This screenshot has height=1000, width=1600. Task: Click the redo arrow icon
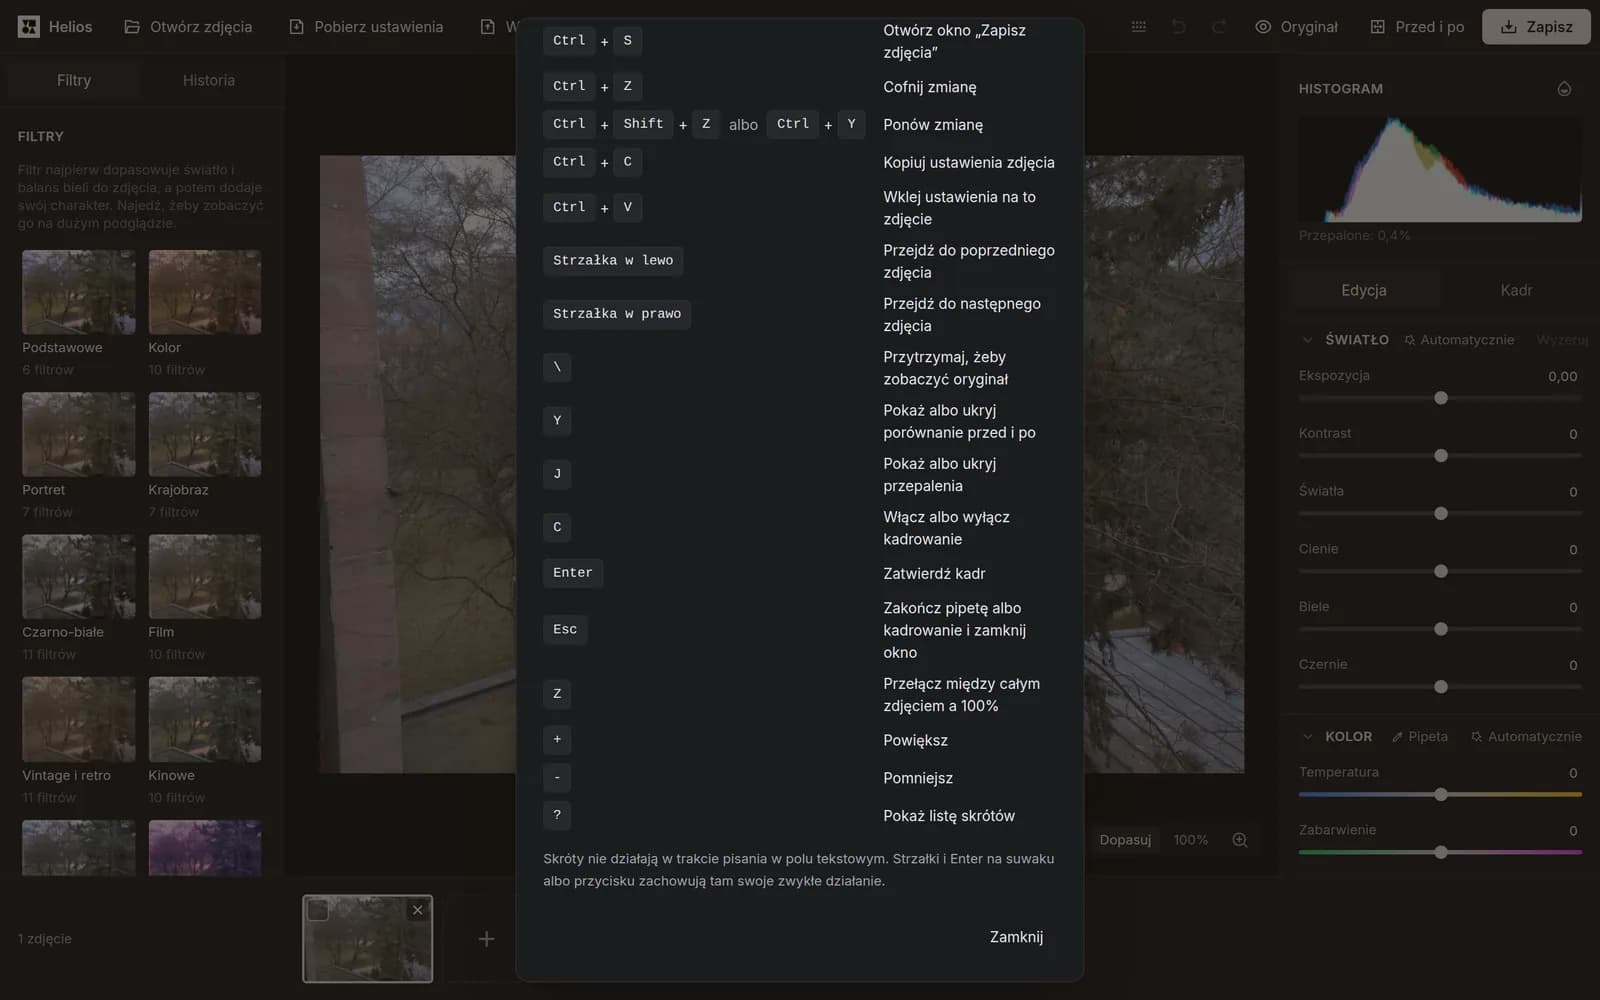pyautogui.click(x=1219, y=27)
